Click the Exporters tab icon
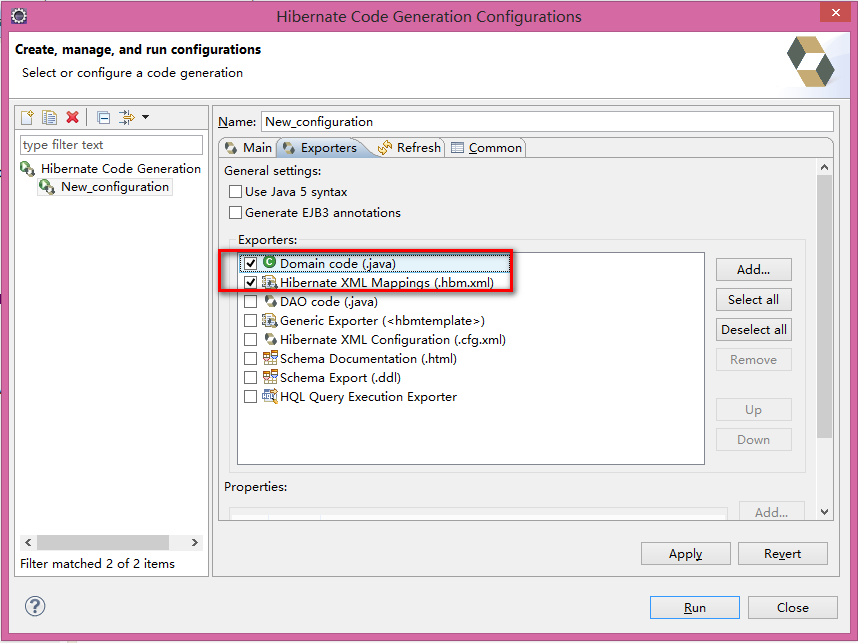Screen dimensions: 858x643 [x=289, y=148]
